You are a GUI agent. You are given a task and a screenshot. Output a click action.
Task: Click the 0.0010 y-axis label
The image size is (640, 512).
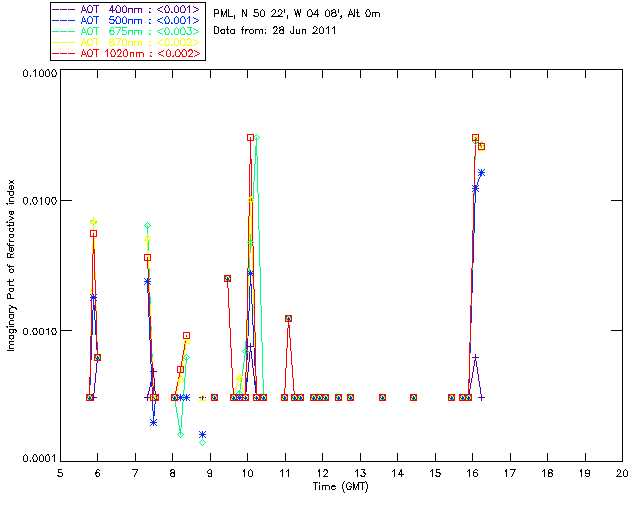(39, 331)
